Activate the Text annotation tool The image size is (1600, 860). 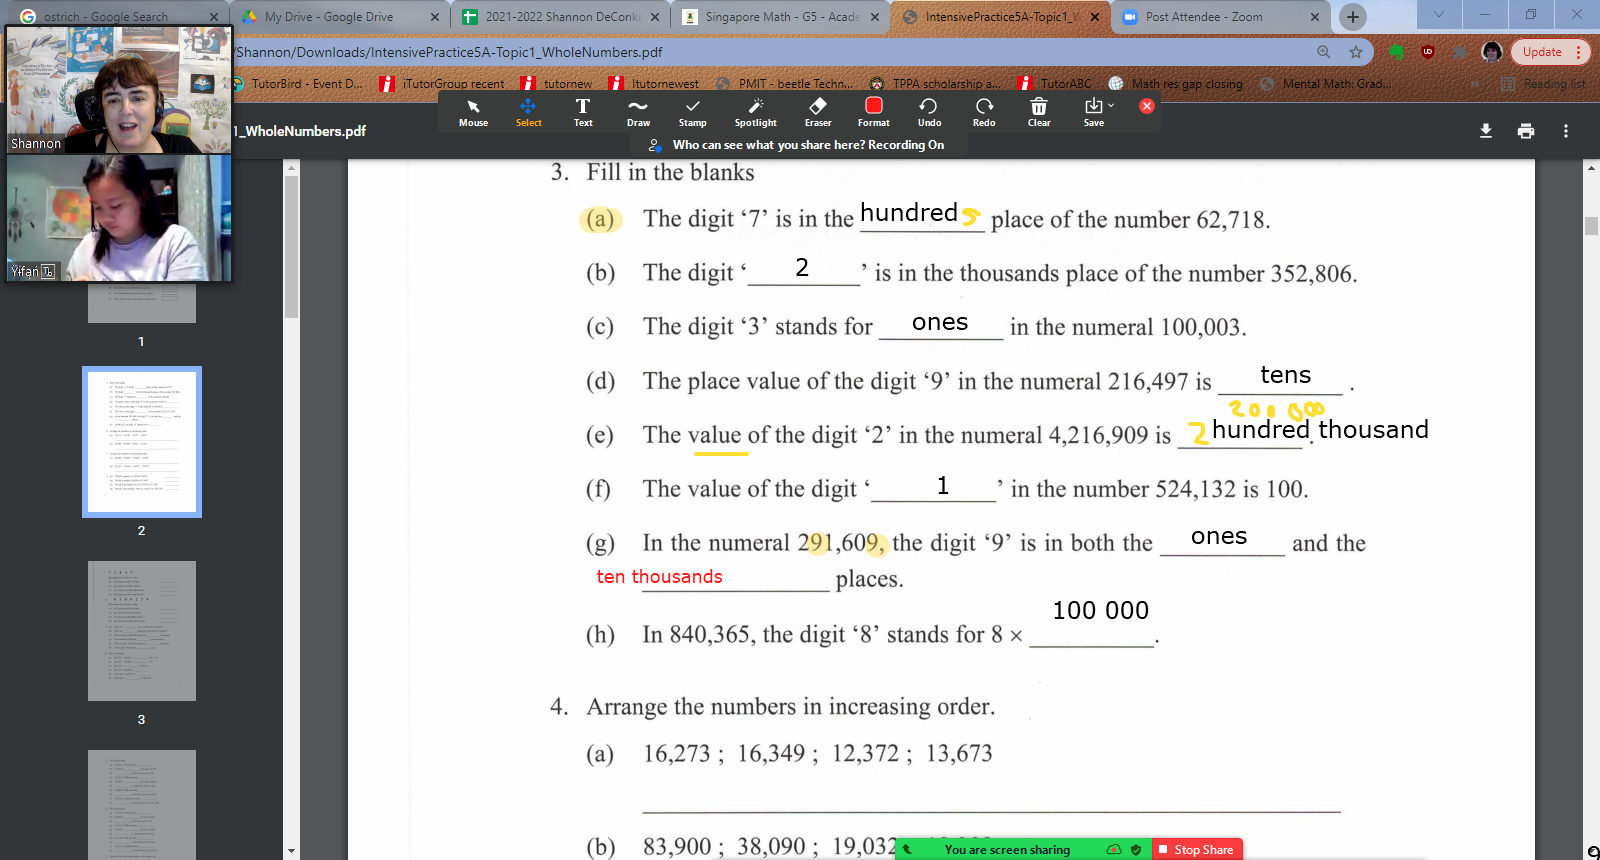583,113
